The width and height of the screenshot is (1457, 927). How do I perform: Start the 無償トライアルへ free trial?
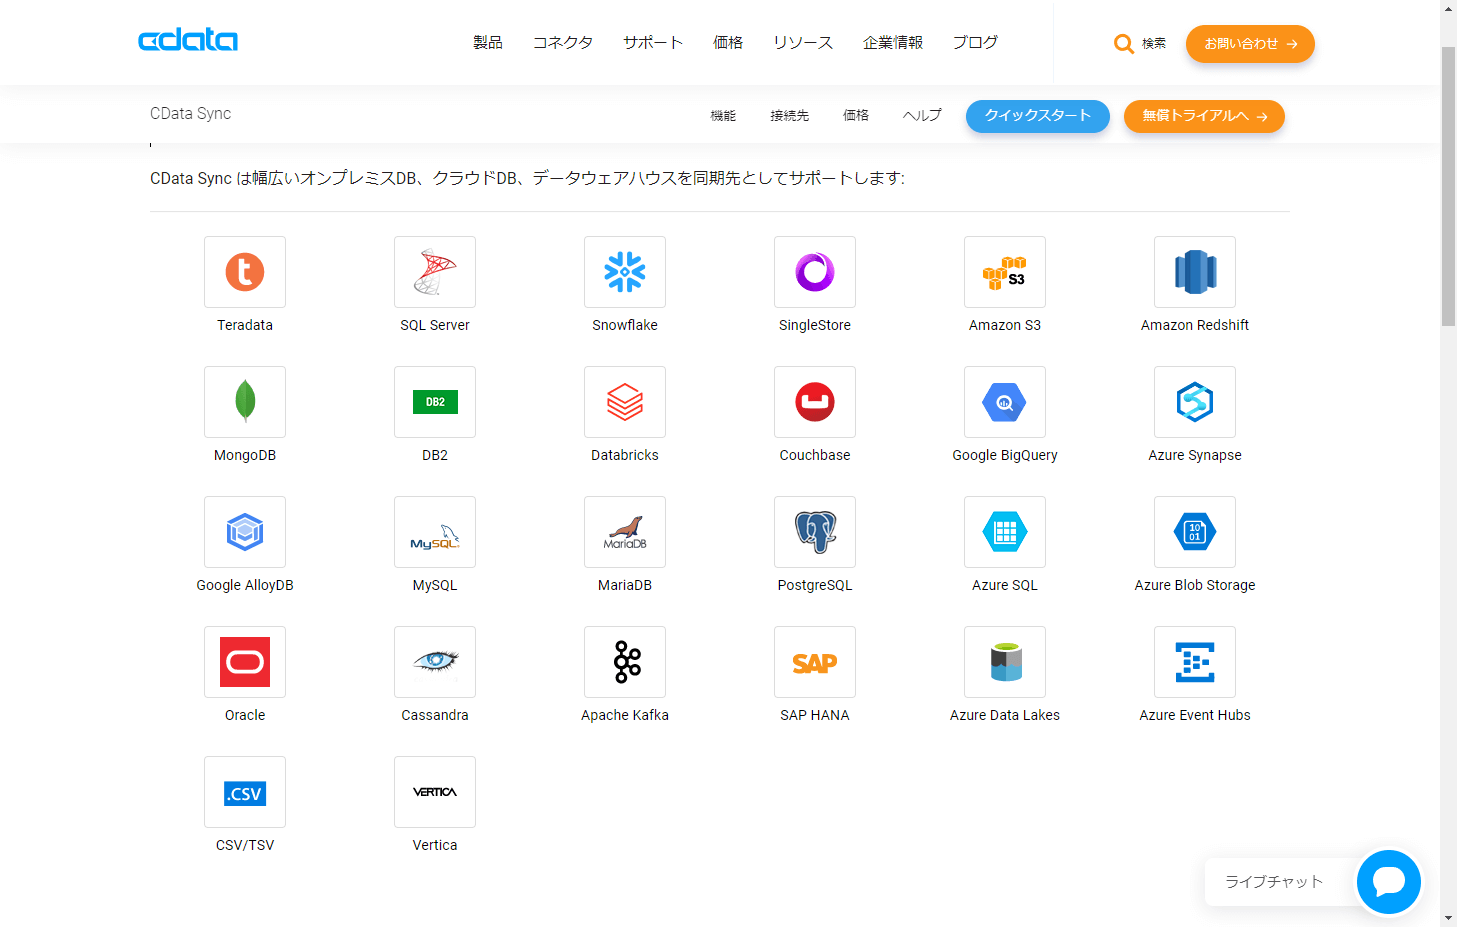[x=1204, y=116]
